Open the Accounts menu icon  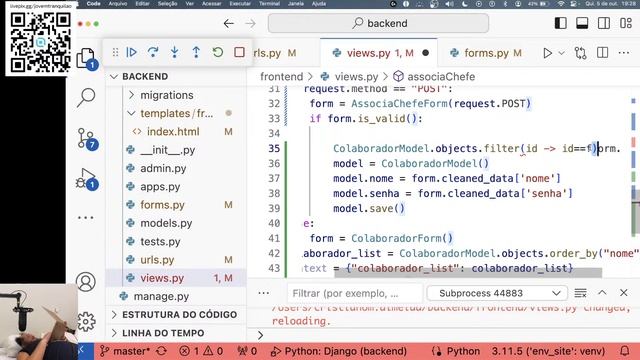coord(86,282)
